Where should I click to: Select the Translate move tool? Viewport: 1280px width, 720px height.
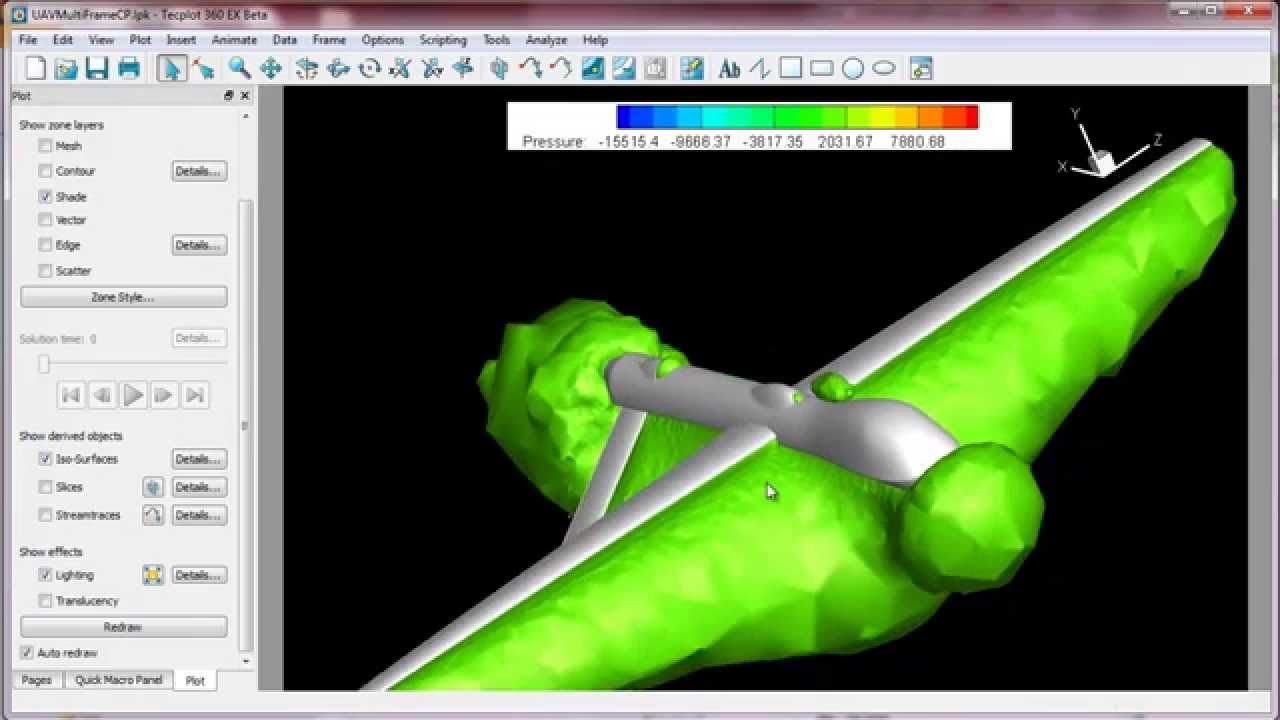pyautogui.click(x=271, y=68)
